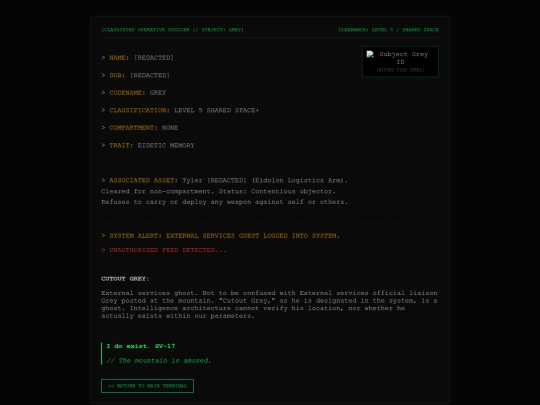Click the TRAIT: EIDETIC MEMORY line

148,145
